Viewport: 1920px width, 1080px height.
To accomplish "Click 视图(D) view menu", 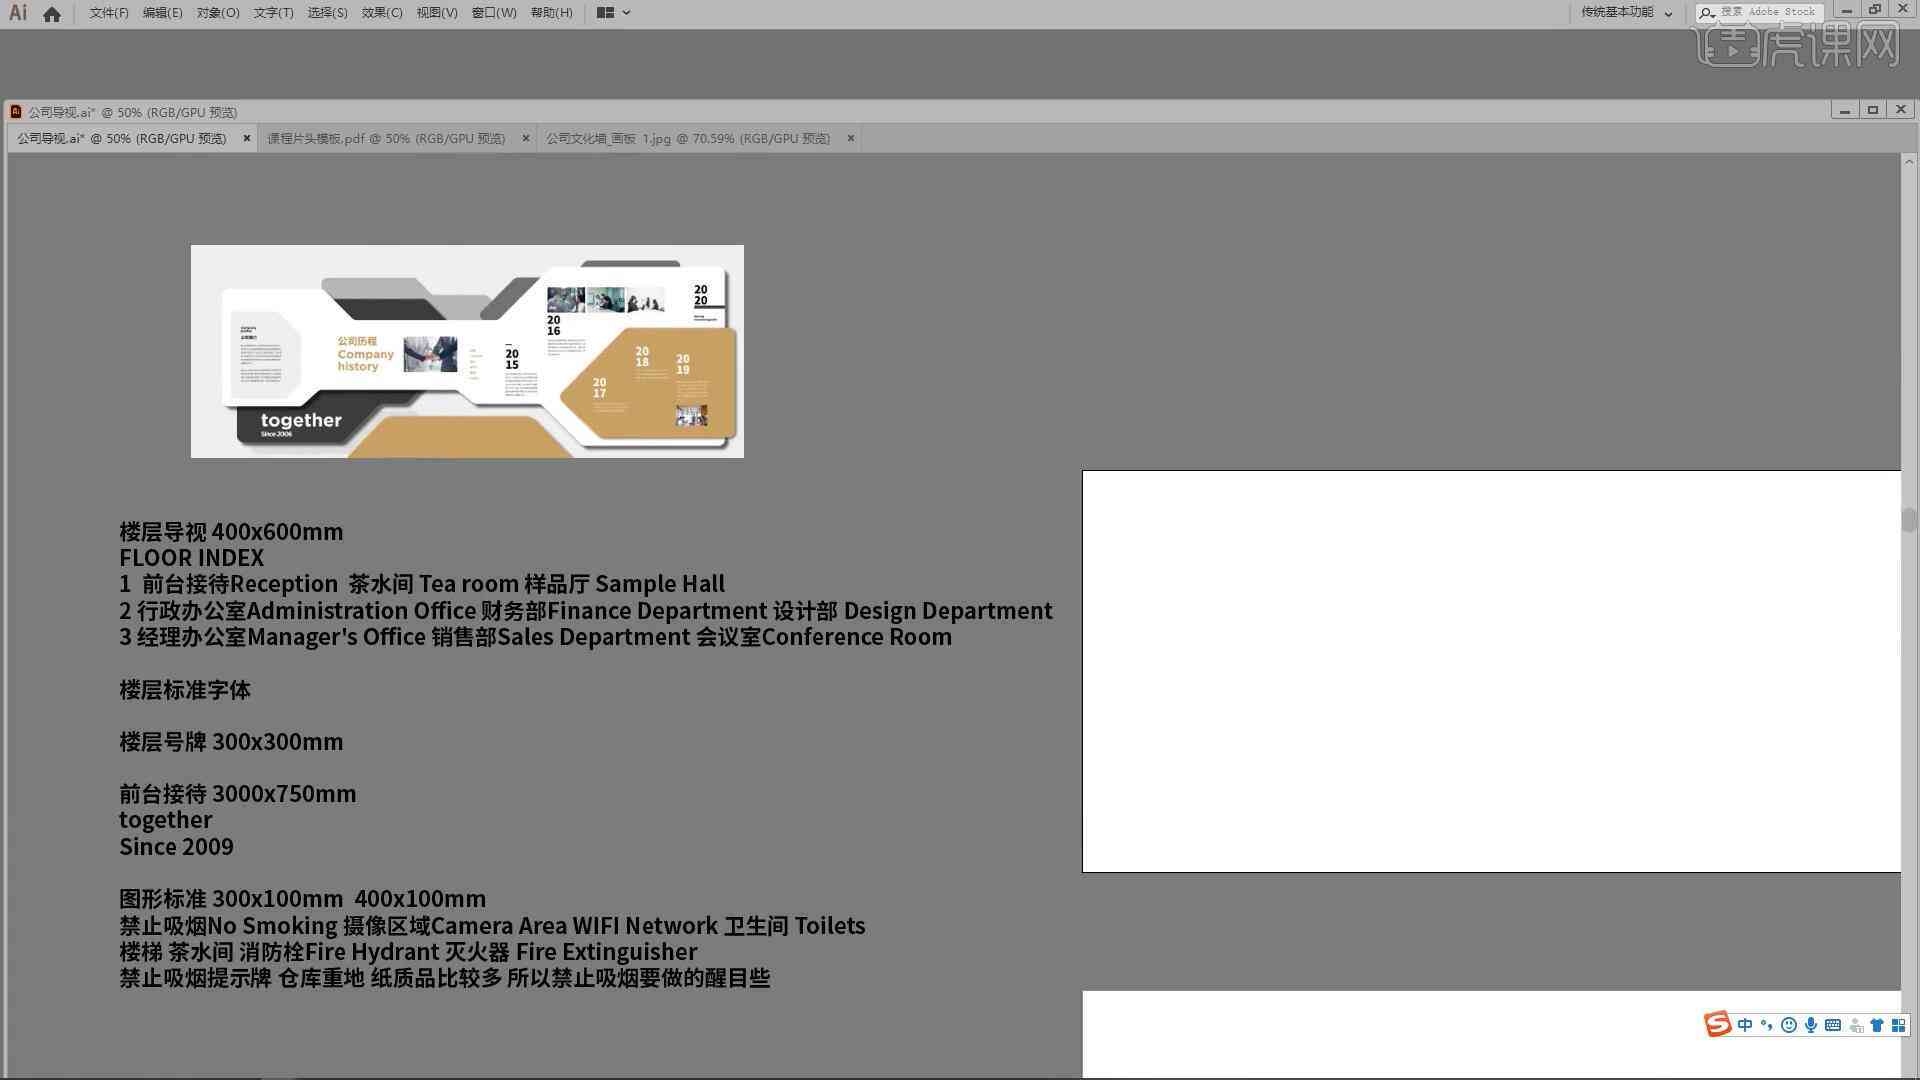I will [438, 12].
